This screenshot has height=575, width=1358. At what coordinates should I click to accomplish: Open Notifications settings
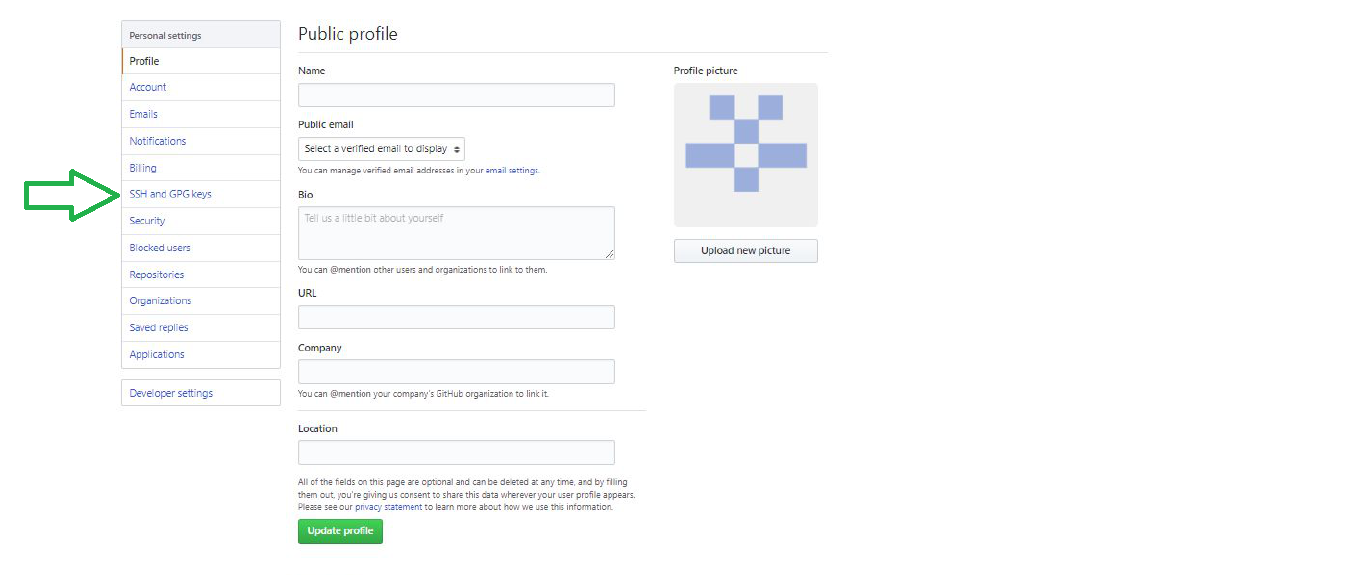pyautogui.click(x=158, y=141)
